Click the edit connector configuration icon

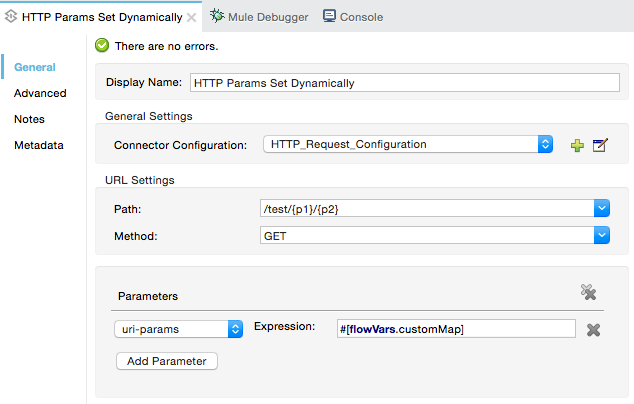600,145
